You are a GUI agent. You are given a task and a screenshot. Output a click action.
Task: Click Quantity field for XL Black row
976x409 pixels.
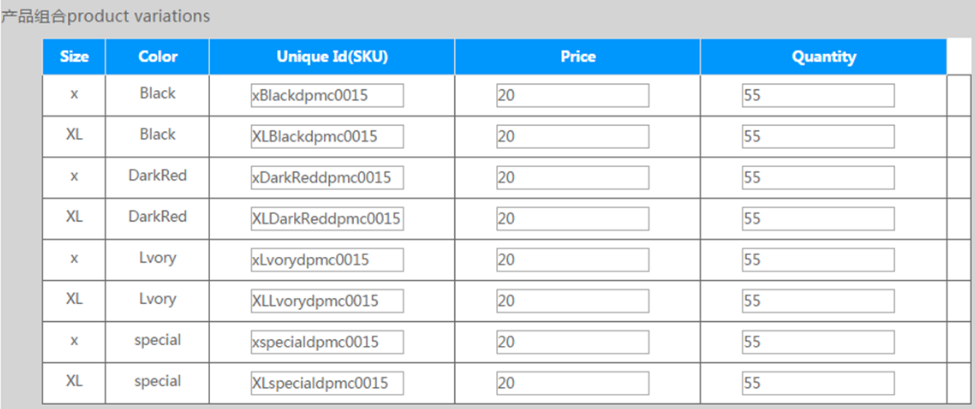[x=817, y=136]
